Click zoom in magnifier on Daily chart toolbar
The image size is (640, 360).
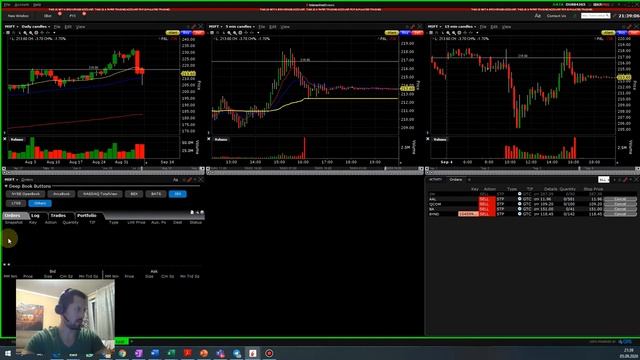(x=25, y=33)
